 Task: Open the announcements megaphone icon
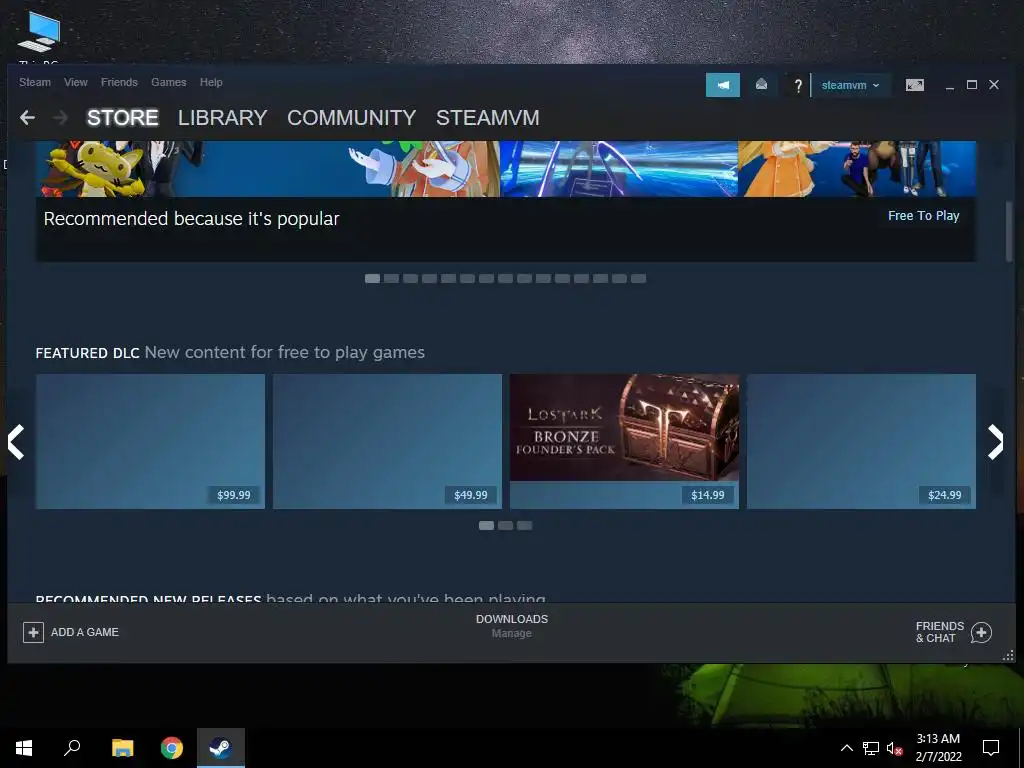pos(723,85)
